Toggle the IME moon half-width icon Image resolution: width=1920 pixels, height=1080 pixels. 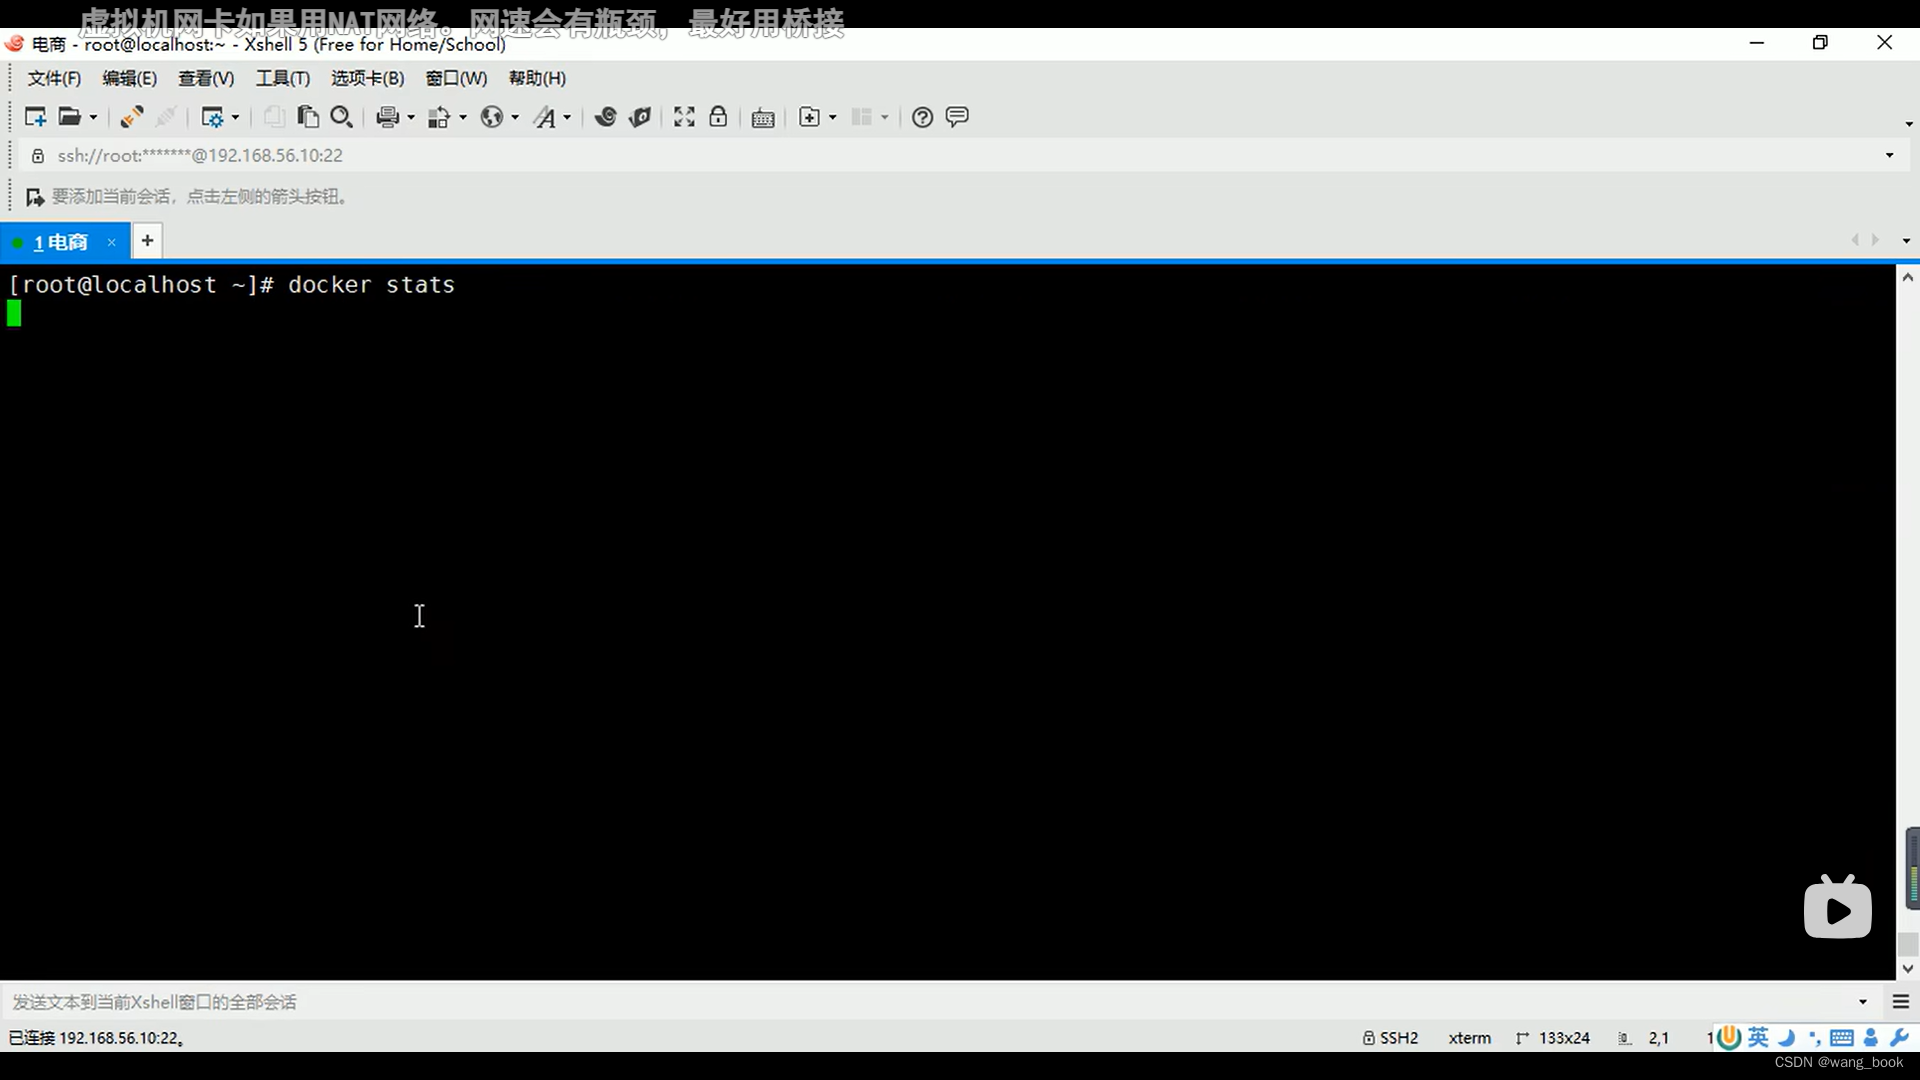(1786, 1037)
